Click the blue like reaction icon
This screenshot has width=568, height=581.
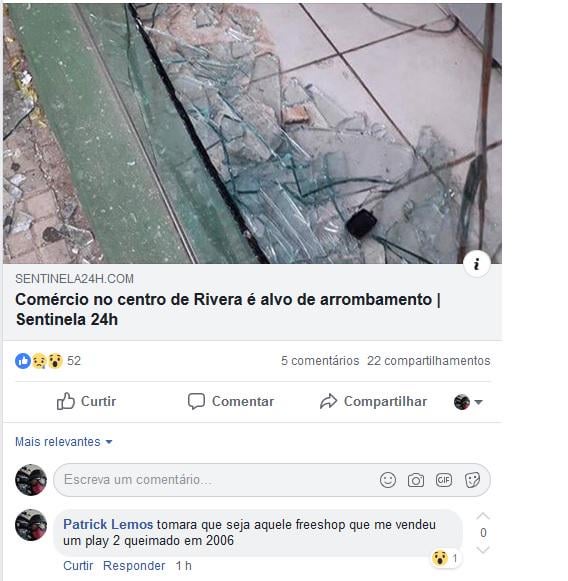coord(23,361)
